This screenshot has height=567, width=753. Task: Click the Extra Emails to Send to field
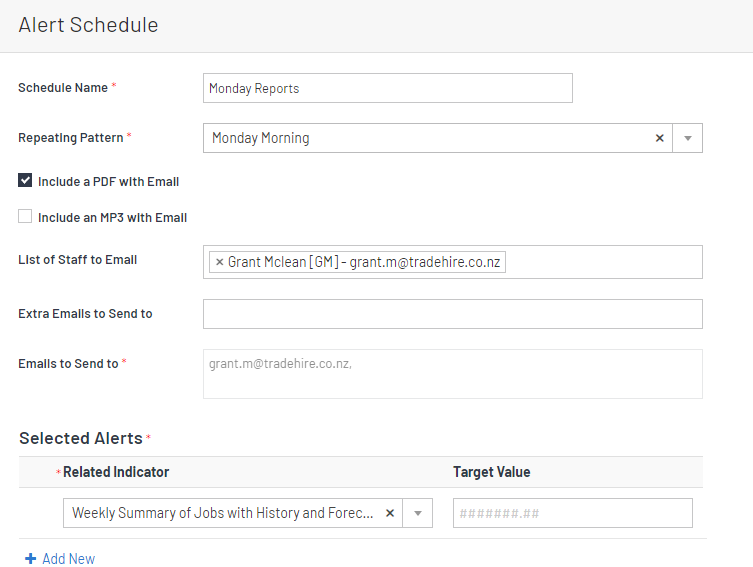click(x=452, y=313)
